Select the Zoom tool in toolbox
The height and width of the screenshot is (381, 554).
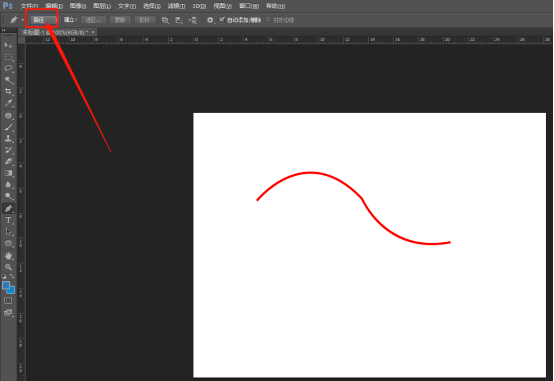(x=8, y=267)
